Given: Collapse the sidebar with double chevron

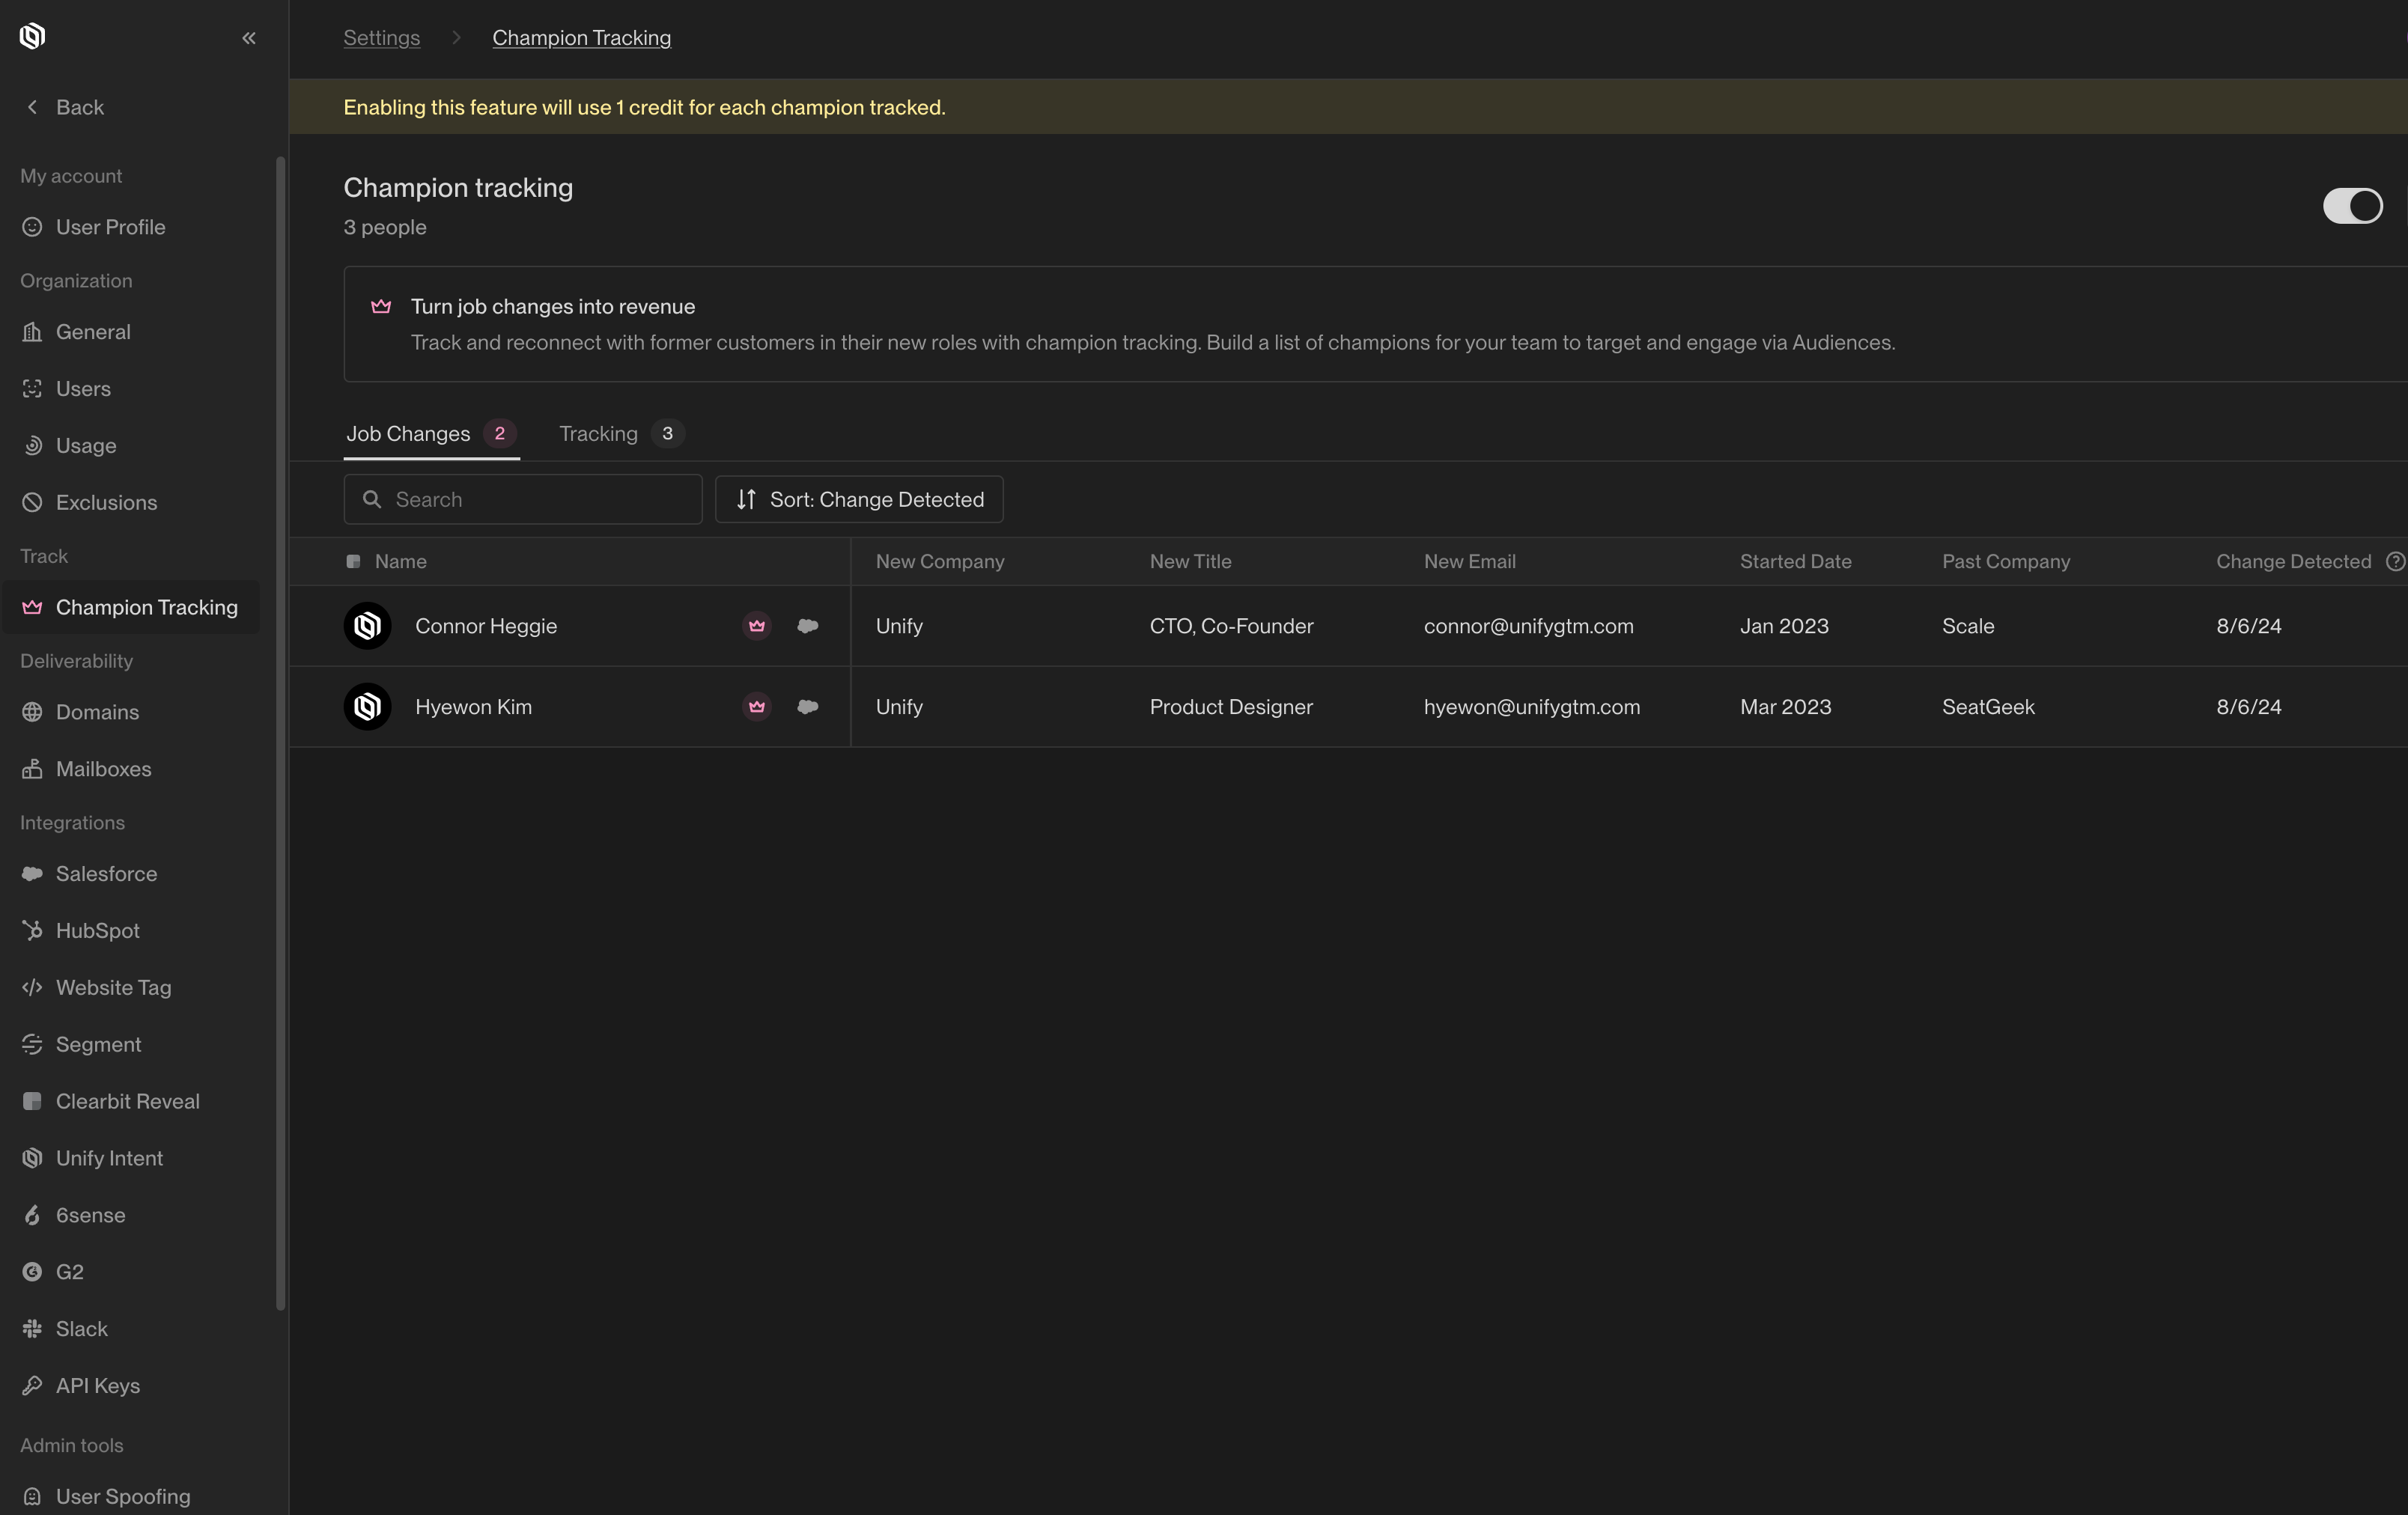Looking at the screenshot, I should [249, 38].
